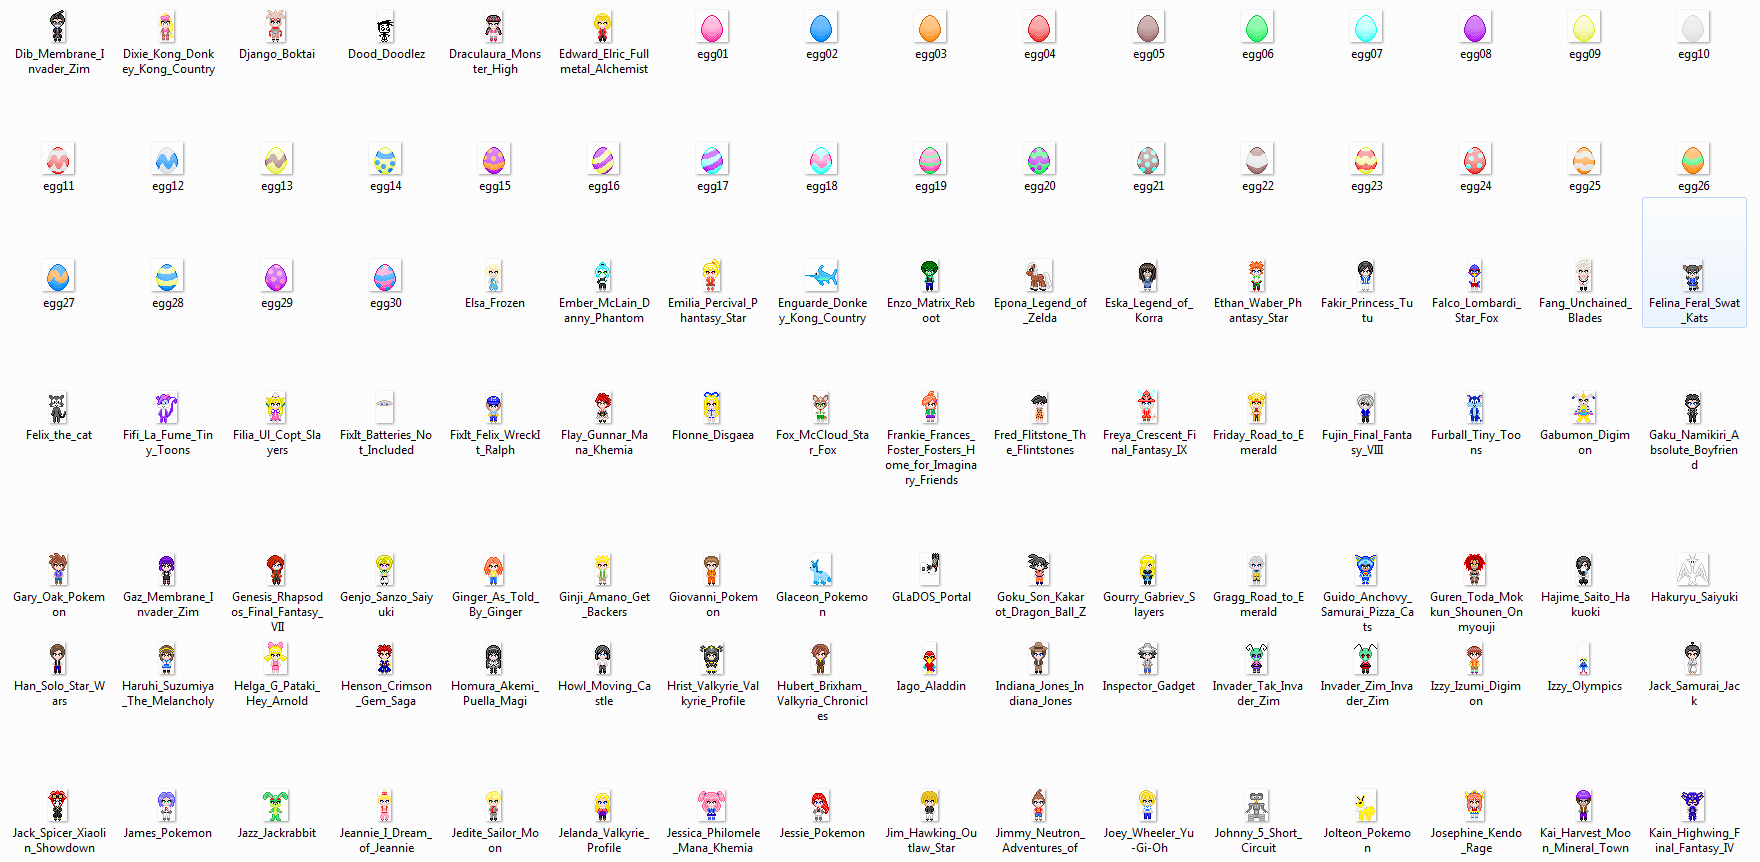
Task: Click the Edward_Elric_Fullmetal_Alchemist icon
Action: 603,27
